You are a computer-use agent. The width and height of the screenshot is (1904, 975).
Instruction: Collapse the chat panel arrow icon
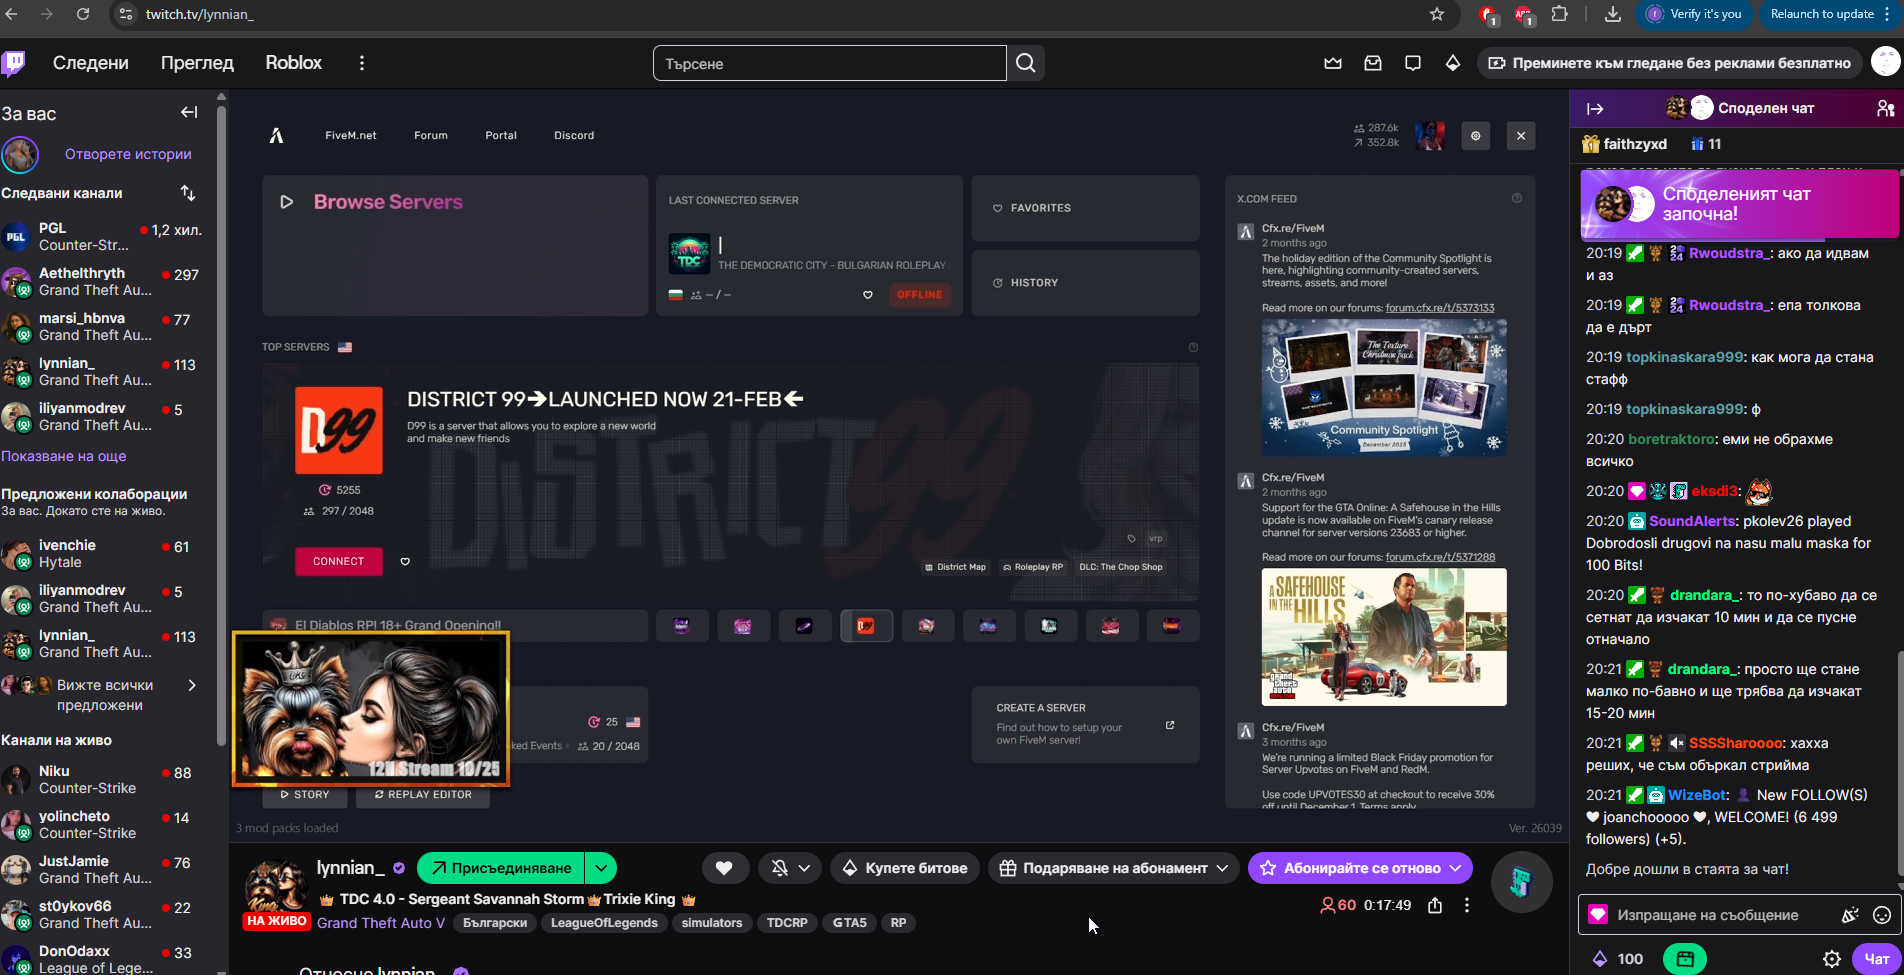[x=1595, y=108]
